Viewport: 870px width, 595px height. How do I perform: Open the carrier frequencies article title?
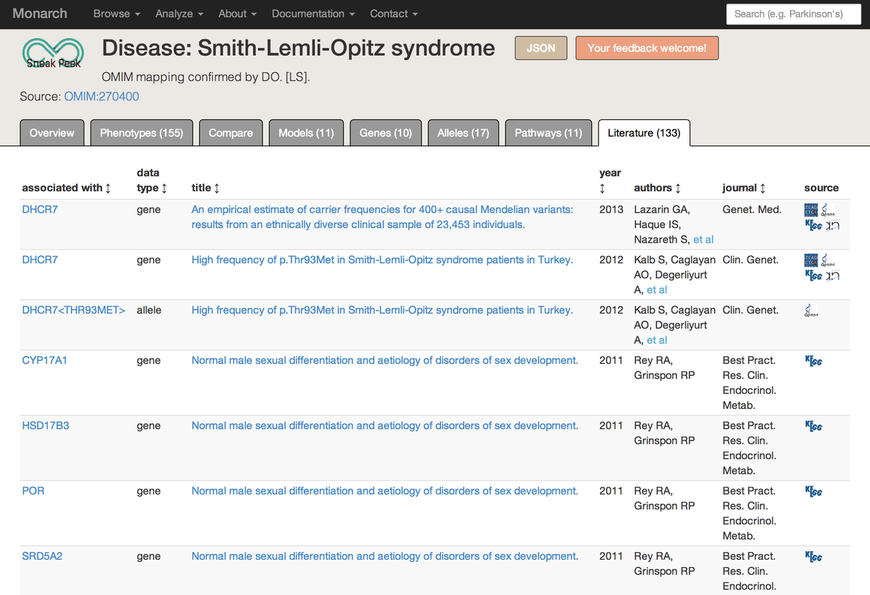[x=382, y=217]
